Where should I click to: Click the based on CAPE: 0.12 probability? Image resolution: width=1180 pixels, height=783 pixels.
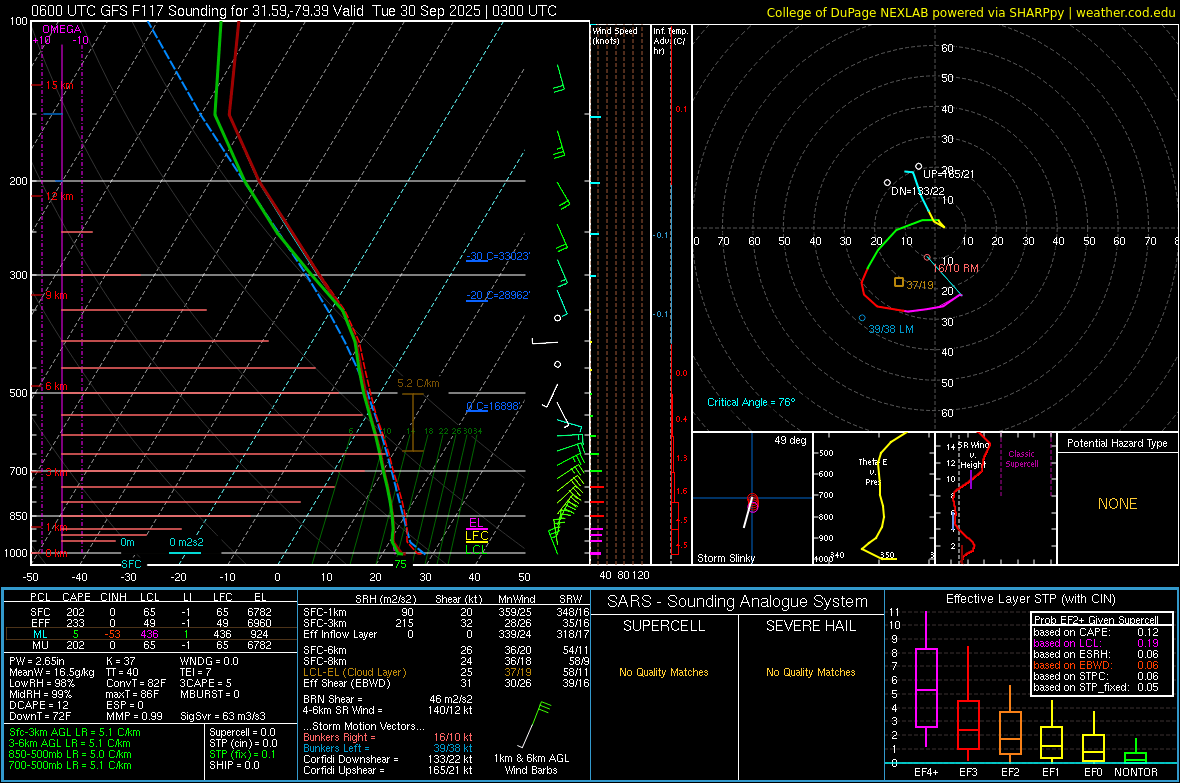[x=1096, y=632]
